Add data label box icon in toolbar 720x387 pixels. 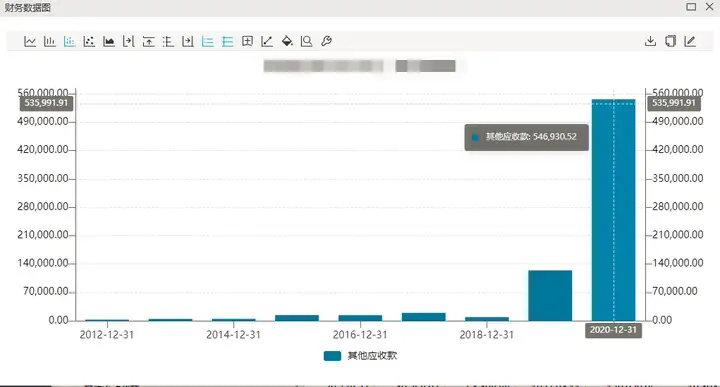248,41
